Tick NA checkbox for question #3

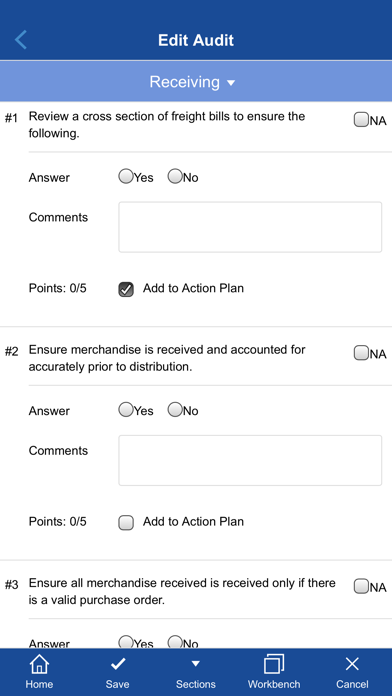361,586
